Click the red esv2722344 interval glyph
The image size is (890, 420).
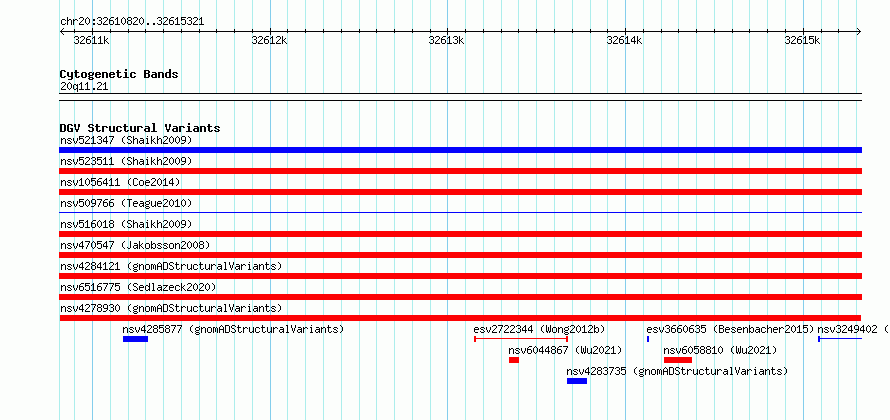[x=521, y=339]
